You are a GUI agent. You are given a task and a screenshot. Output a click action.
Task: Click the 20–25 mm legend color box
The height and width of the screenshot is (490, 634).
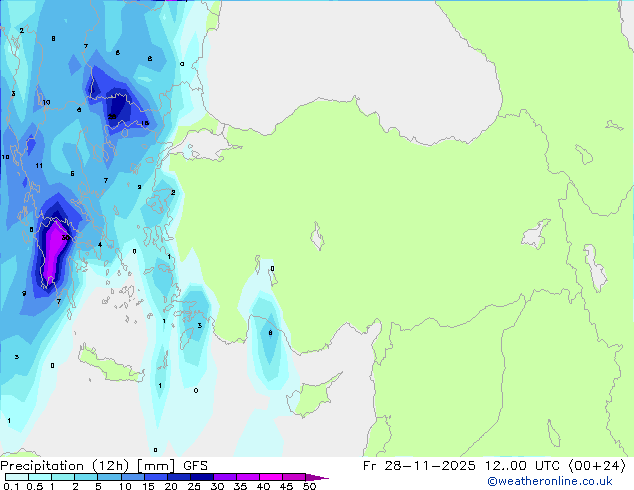tap(178, 477)
